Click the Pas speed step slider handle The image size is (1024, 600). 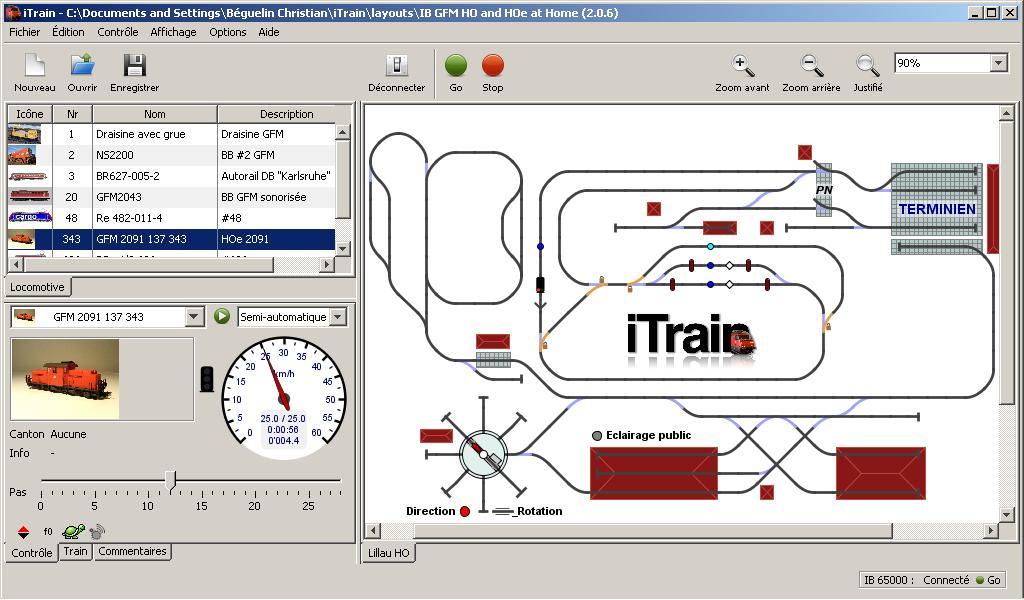(x=170, y=481)
